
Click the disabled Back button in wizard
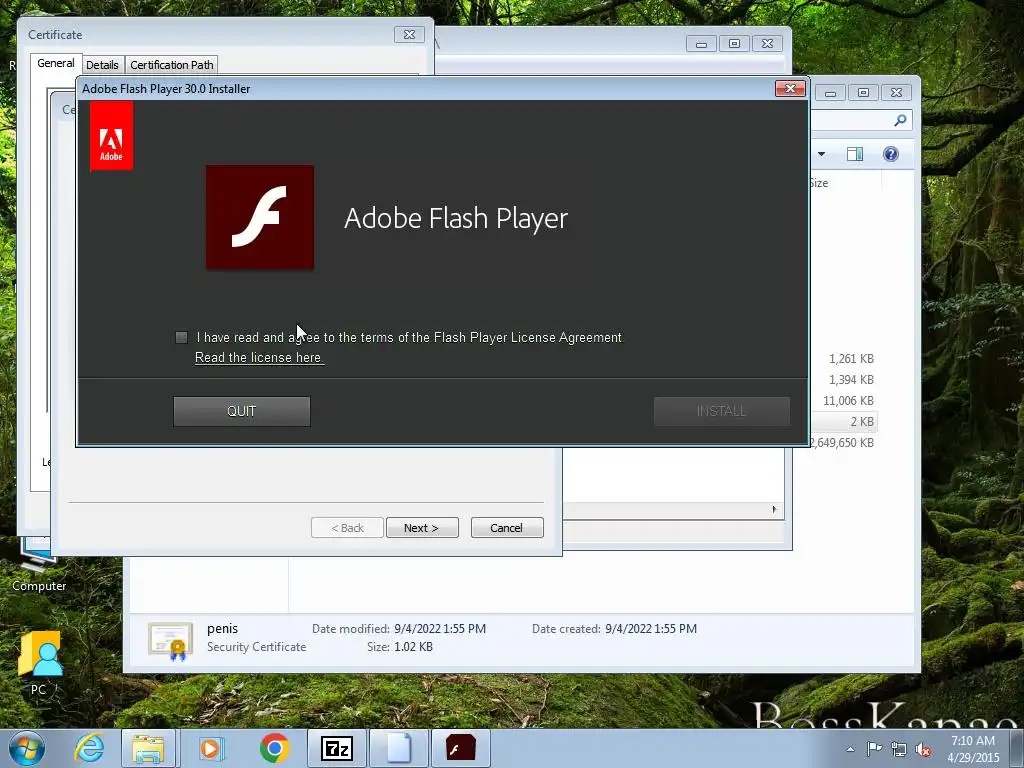click(347, 528)
